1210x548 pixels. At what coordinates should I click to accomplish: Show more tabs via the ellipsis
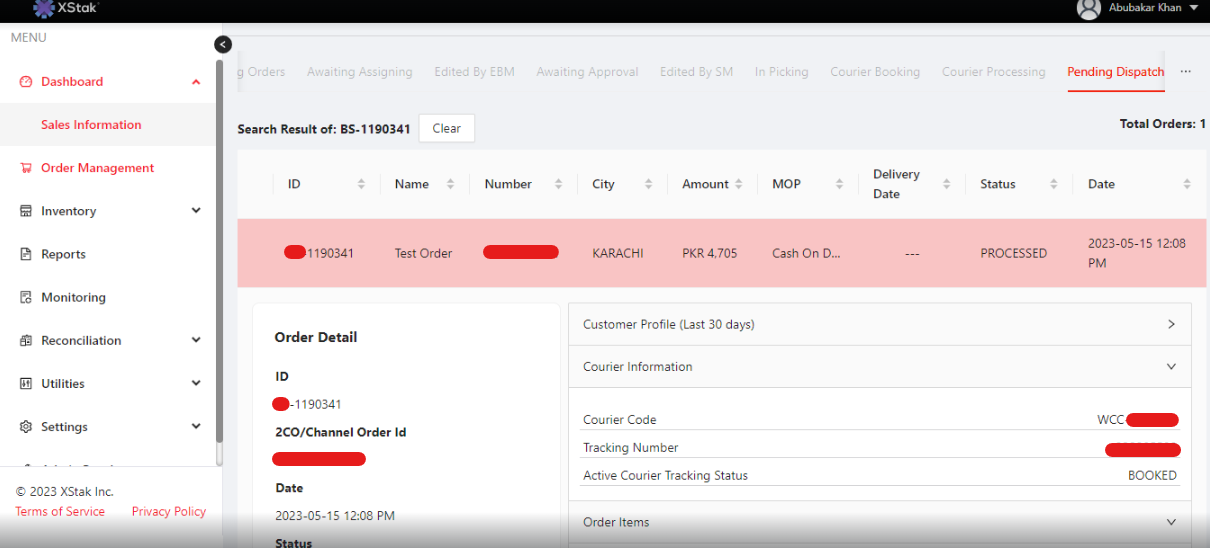pyautogui.click(x=1185, y=72)
